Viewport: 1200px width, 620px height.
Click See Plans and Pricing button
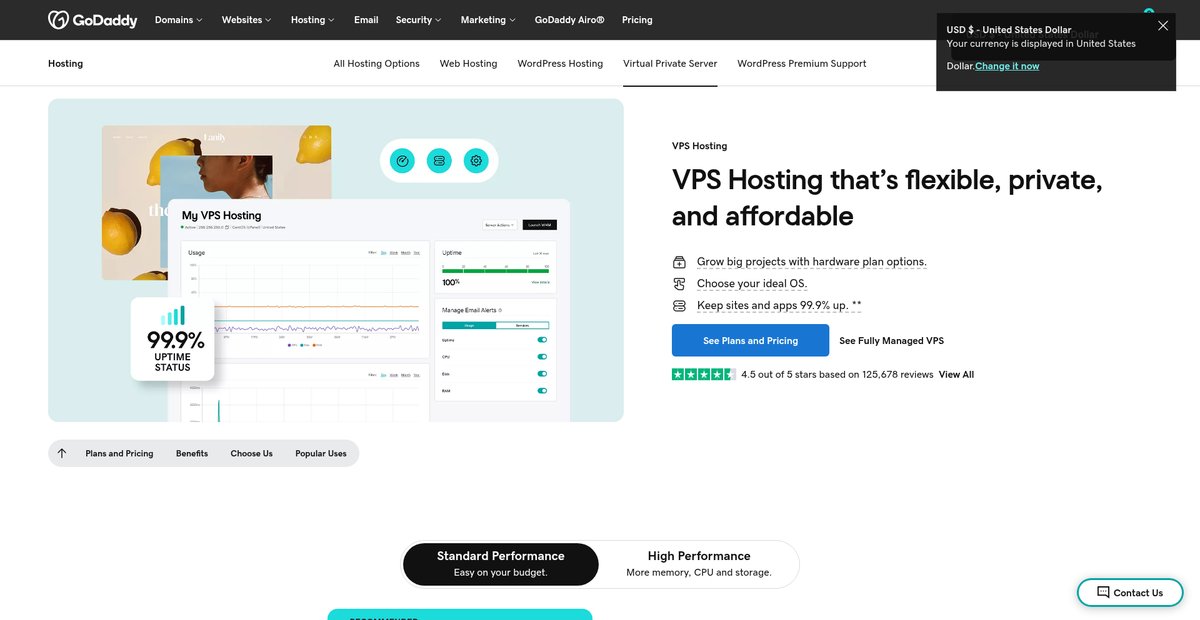tap(750, 340)
